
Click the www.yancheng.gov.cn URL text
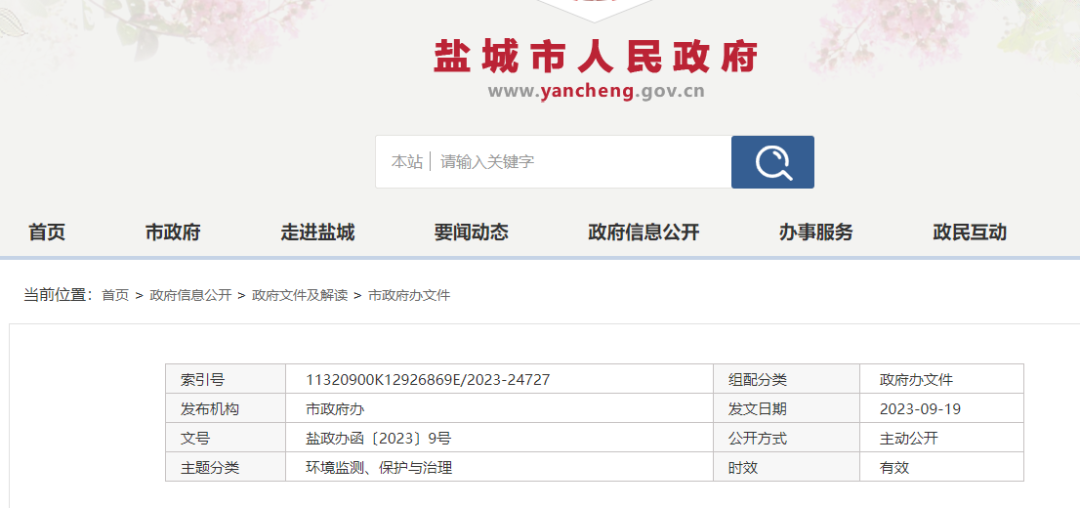coord(596,92)
